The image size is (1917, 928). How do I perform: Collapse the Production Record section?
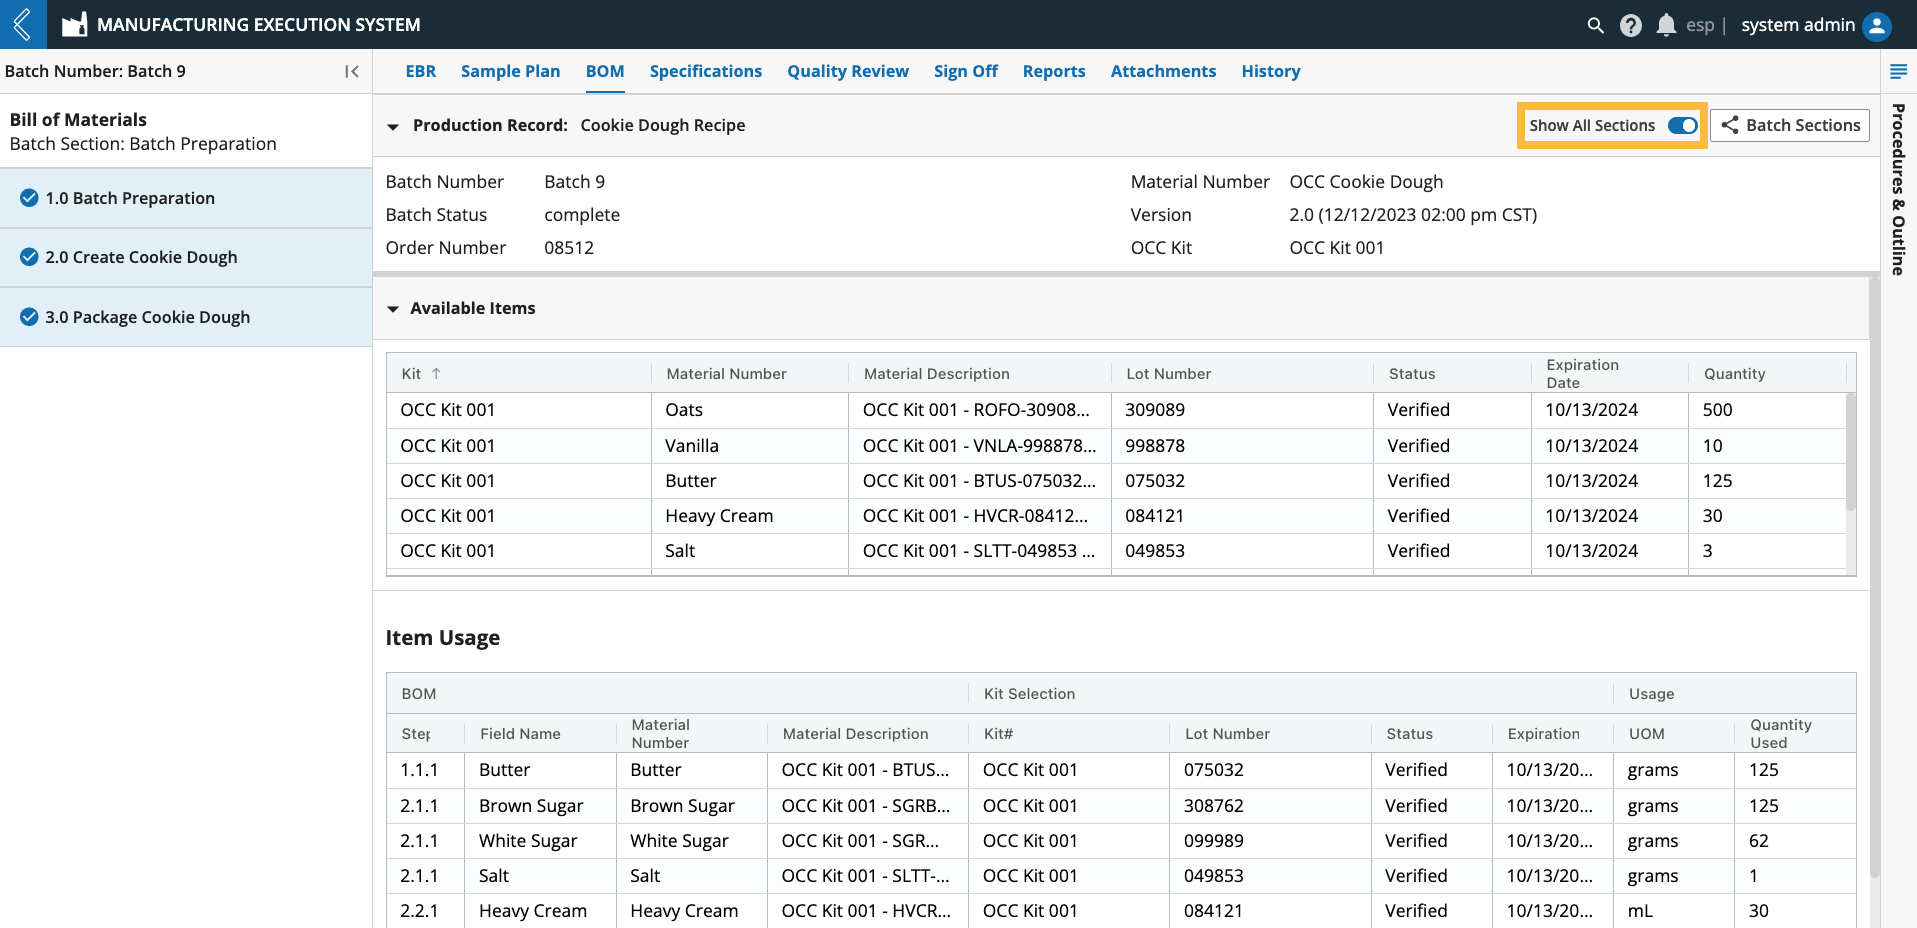pos(393,126)
